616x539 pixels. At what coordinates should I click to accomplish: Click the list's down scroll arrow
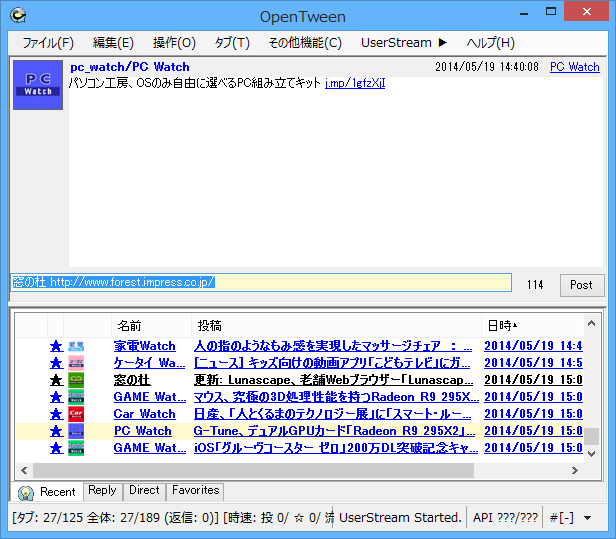pos(591,453)
